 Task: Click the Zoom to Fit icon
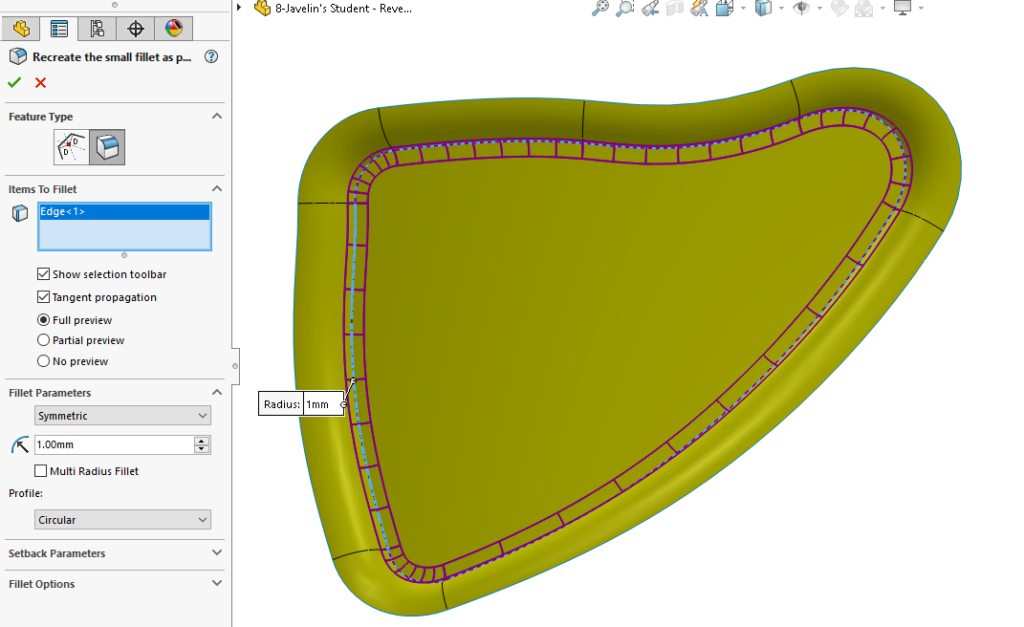click(600, 8)
